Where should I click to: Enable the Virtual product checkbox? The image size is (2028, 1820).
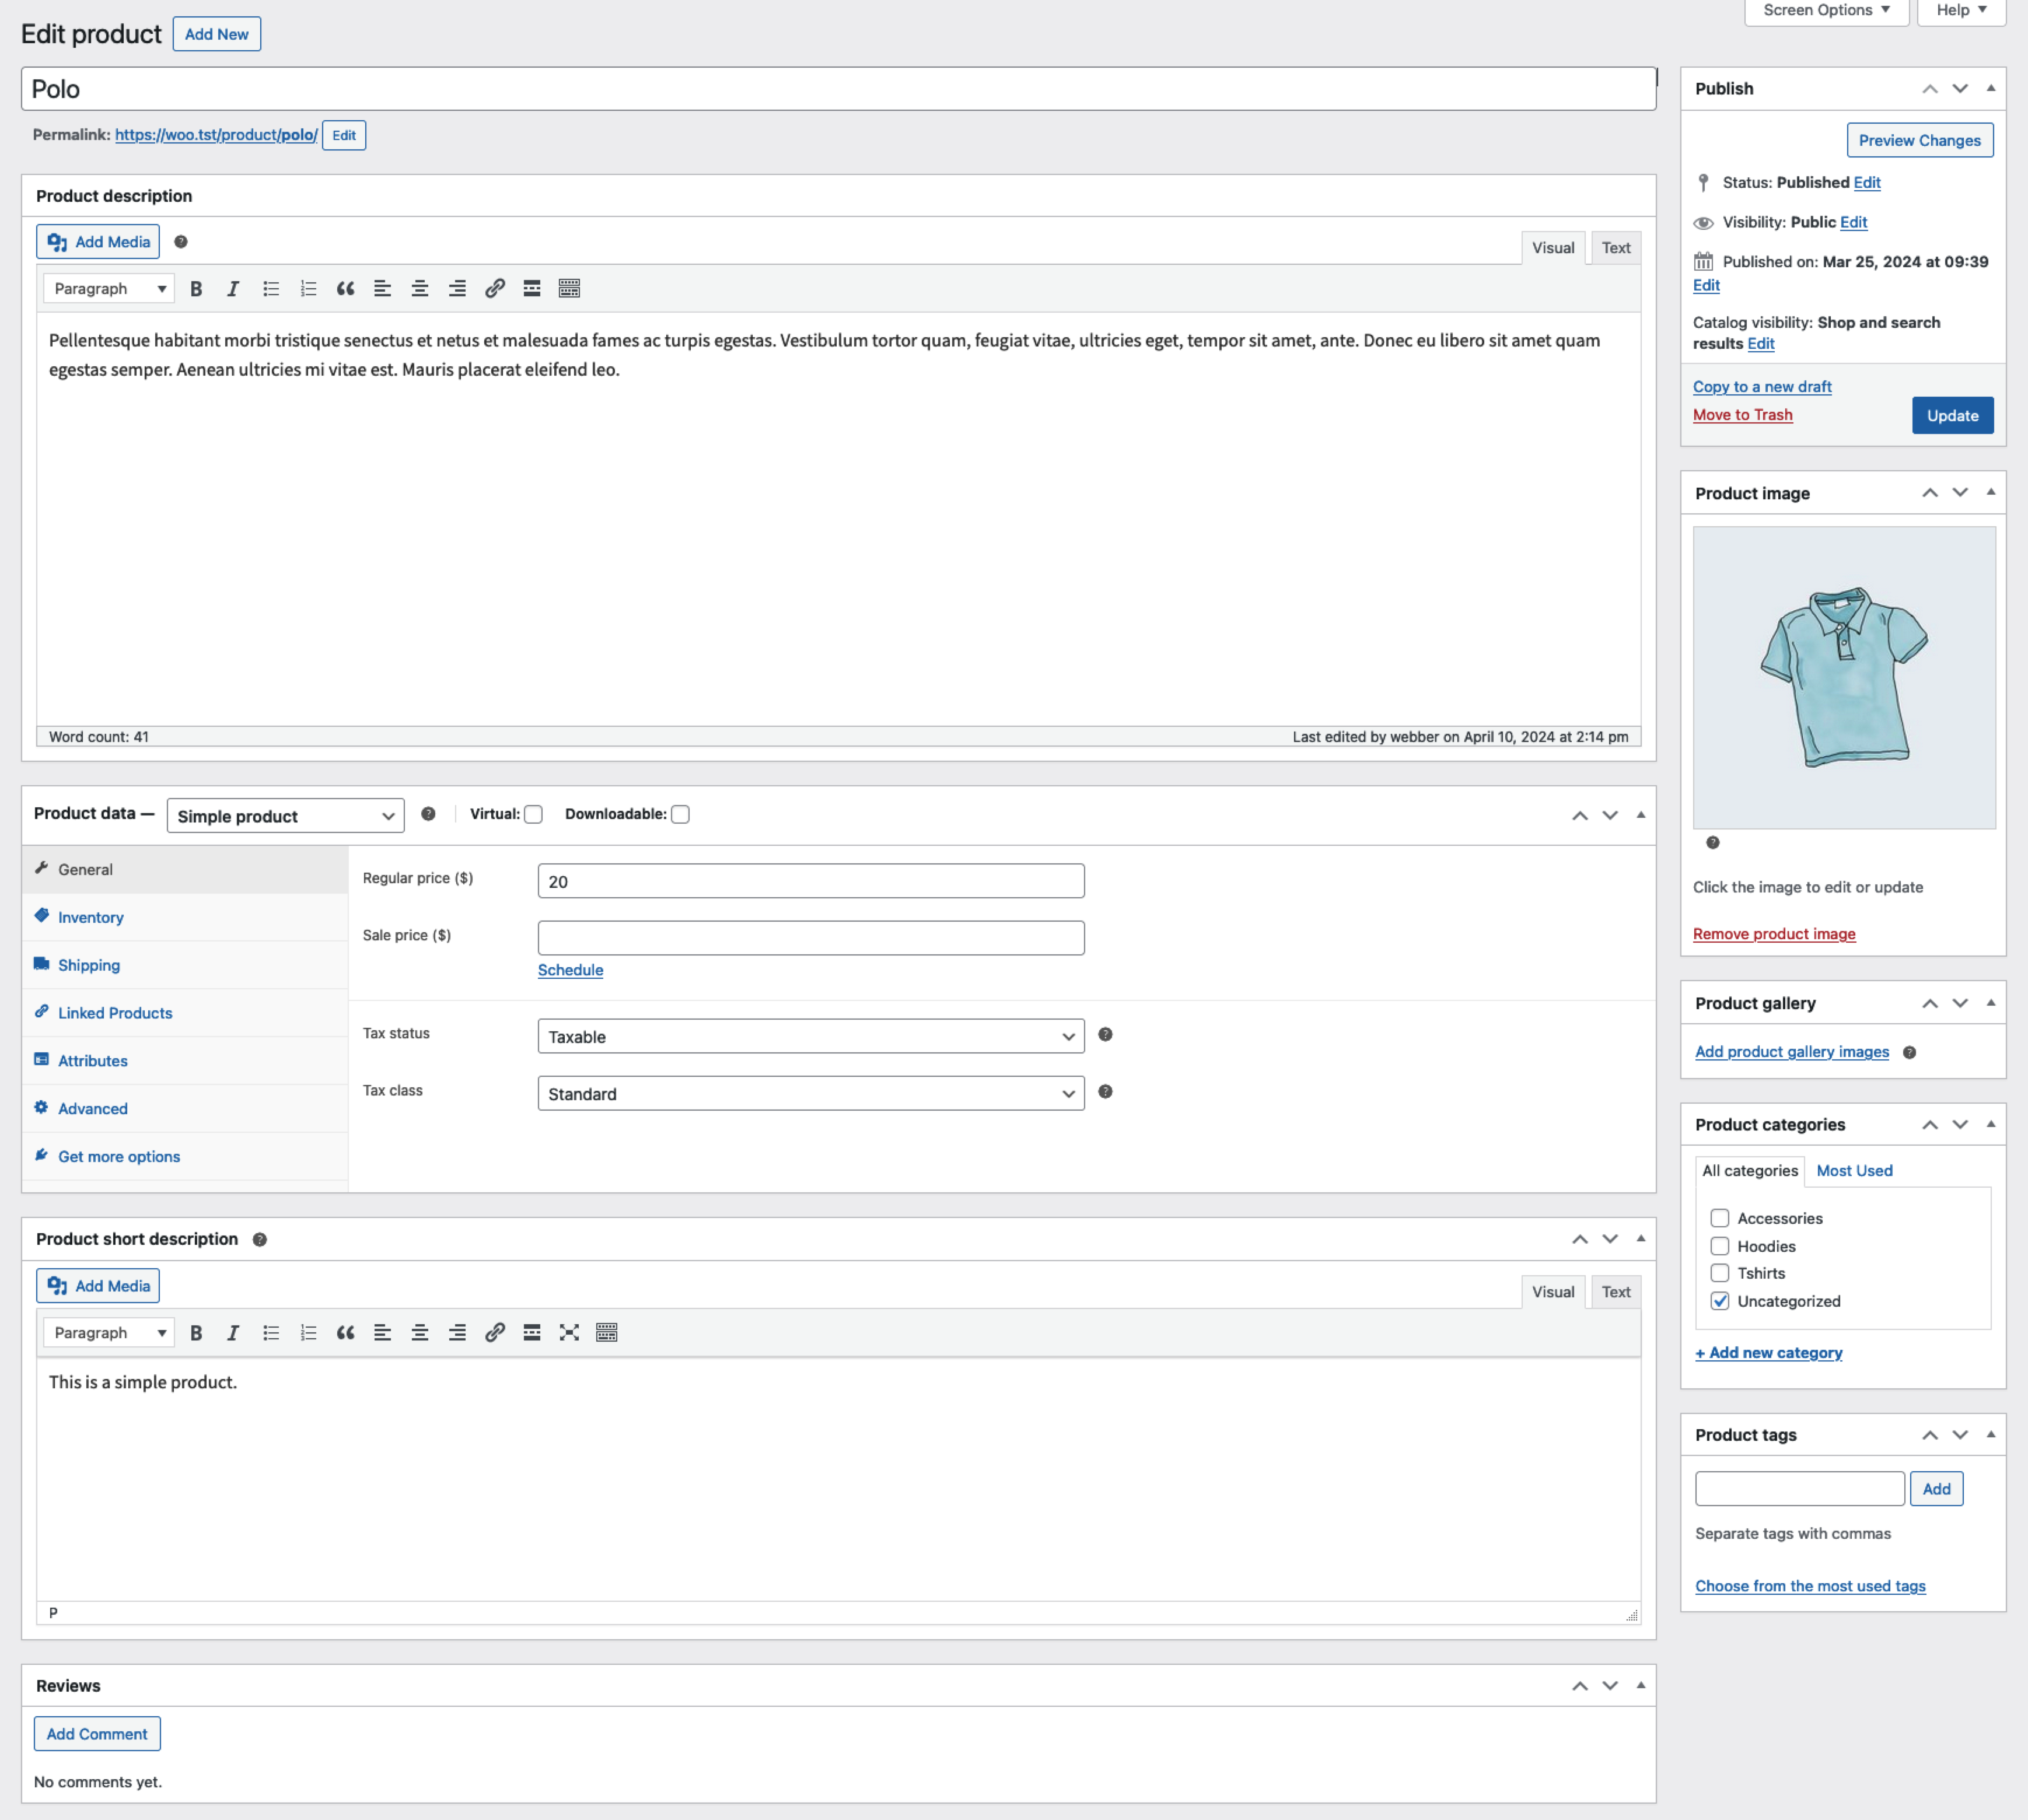pyautogui.click(x=532, y=814)
